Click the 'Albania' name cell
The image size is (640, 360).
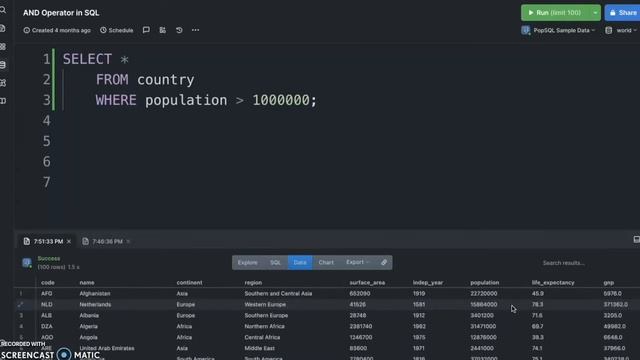89,316
